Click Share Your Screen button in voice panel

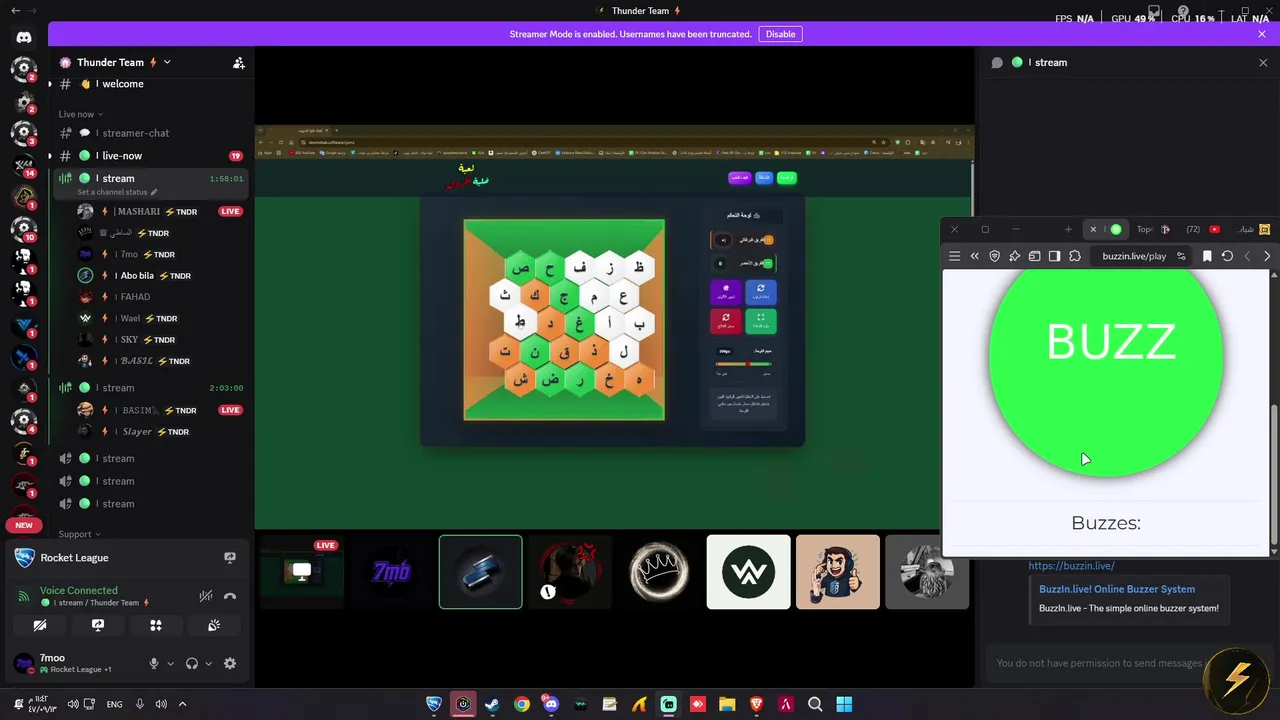98,625
